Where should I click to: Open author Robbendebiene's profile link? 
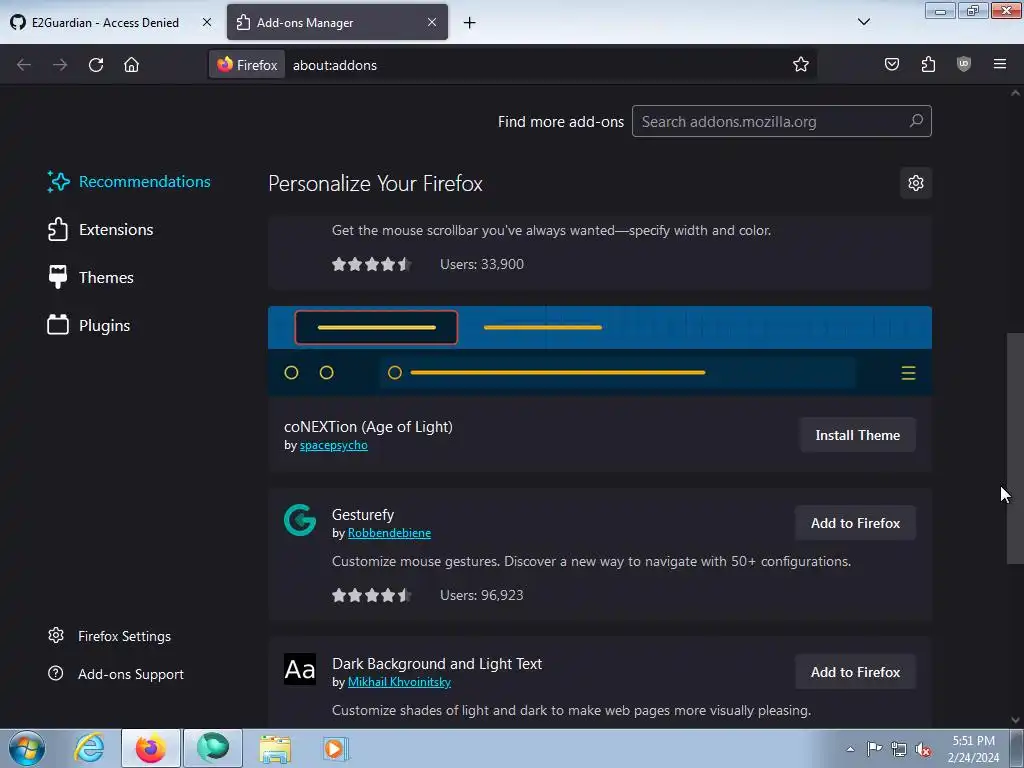pos(389,533)
